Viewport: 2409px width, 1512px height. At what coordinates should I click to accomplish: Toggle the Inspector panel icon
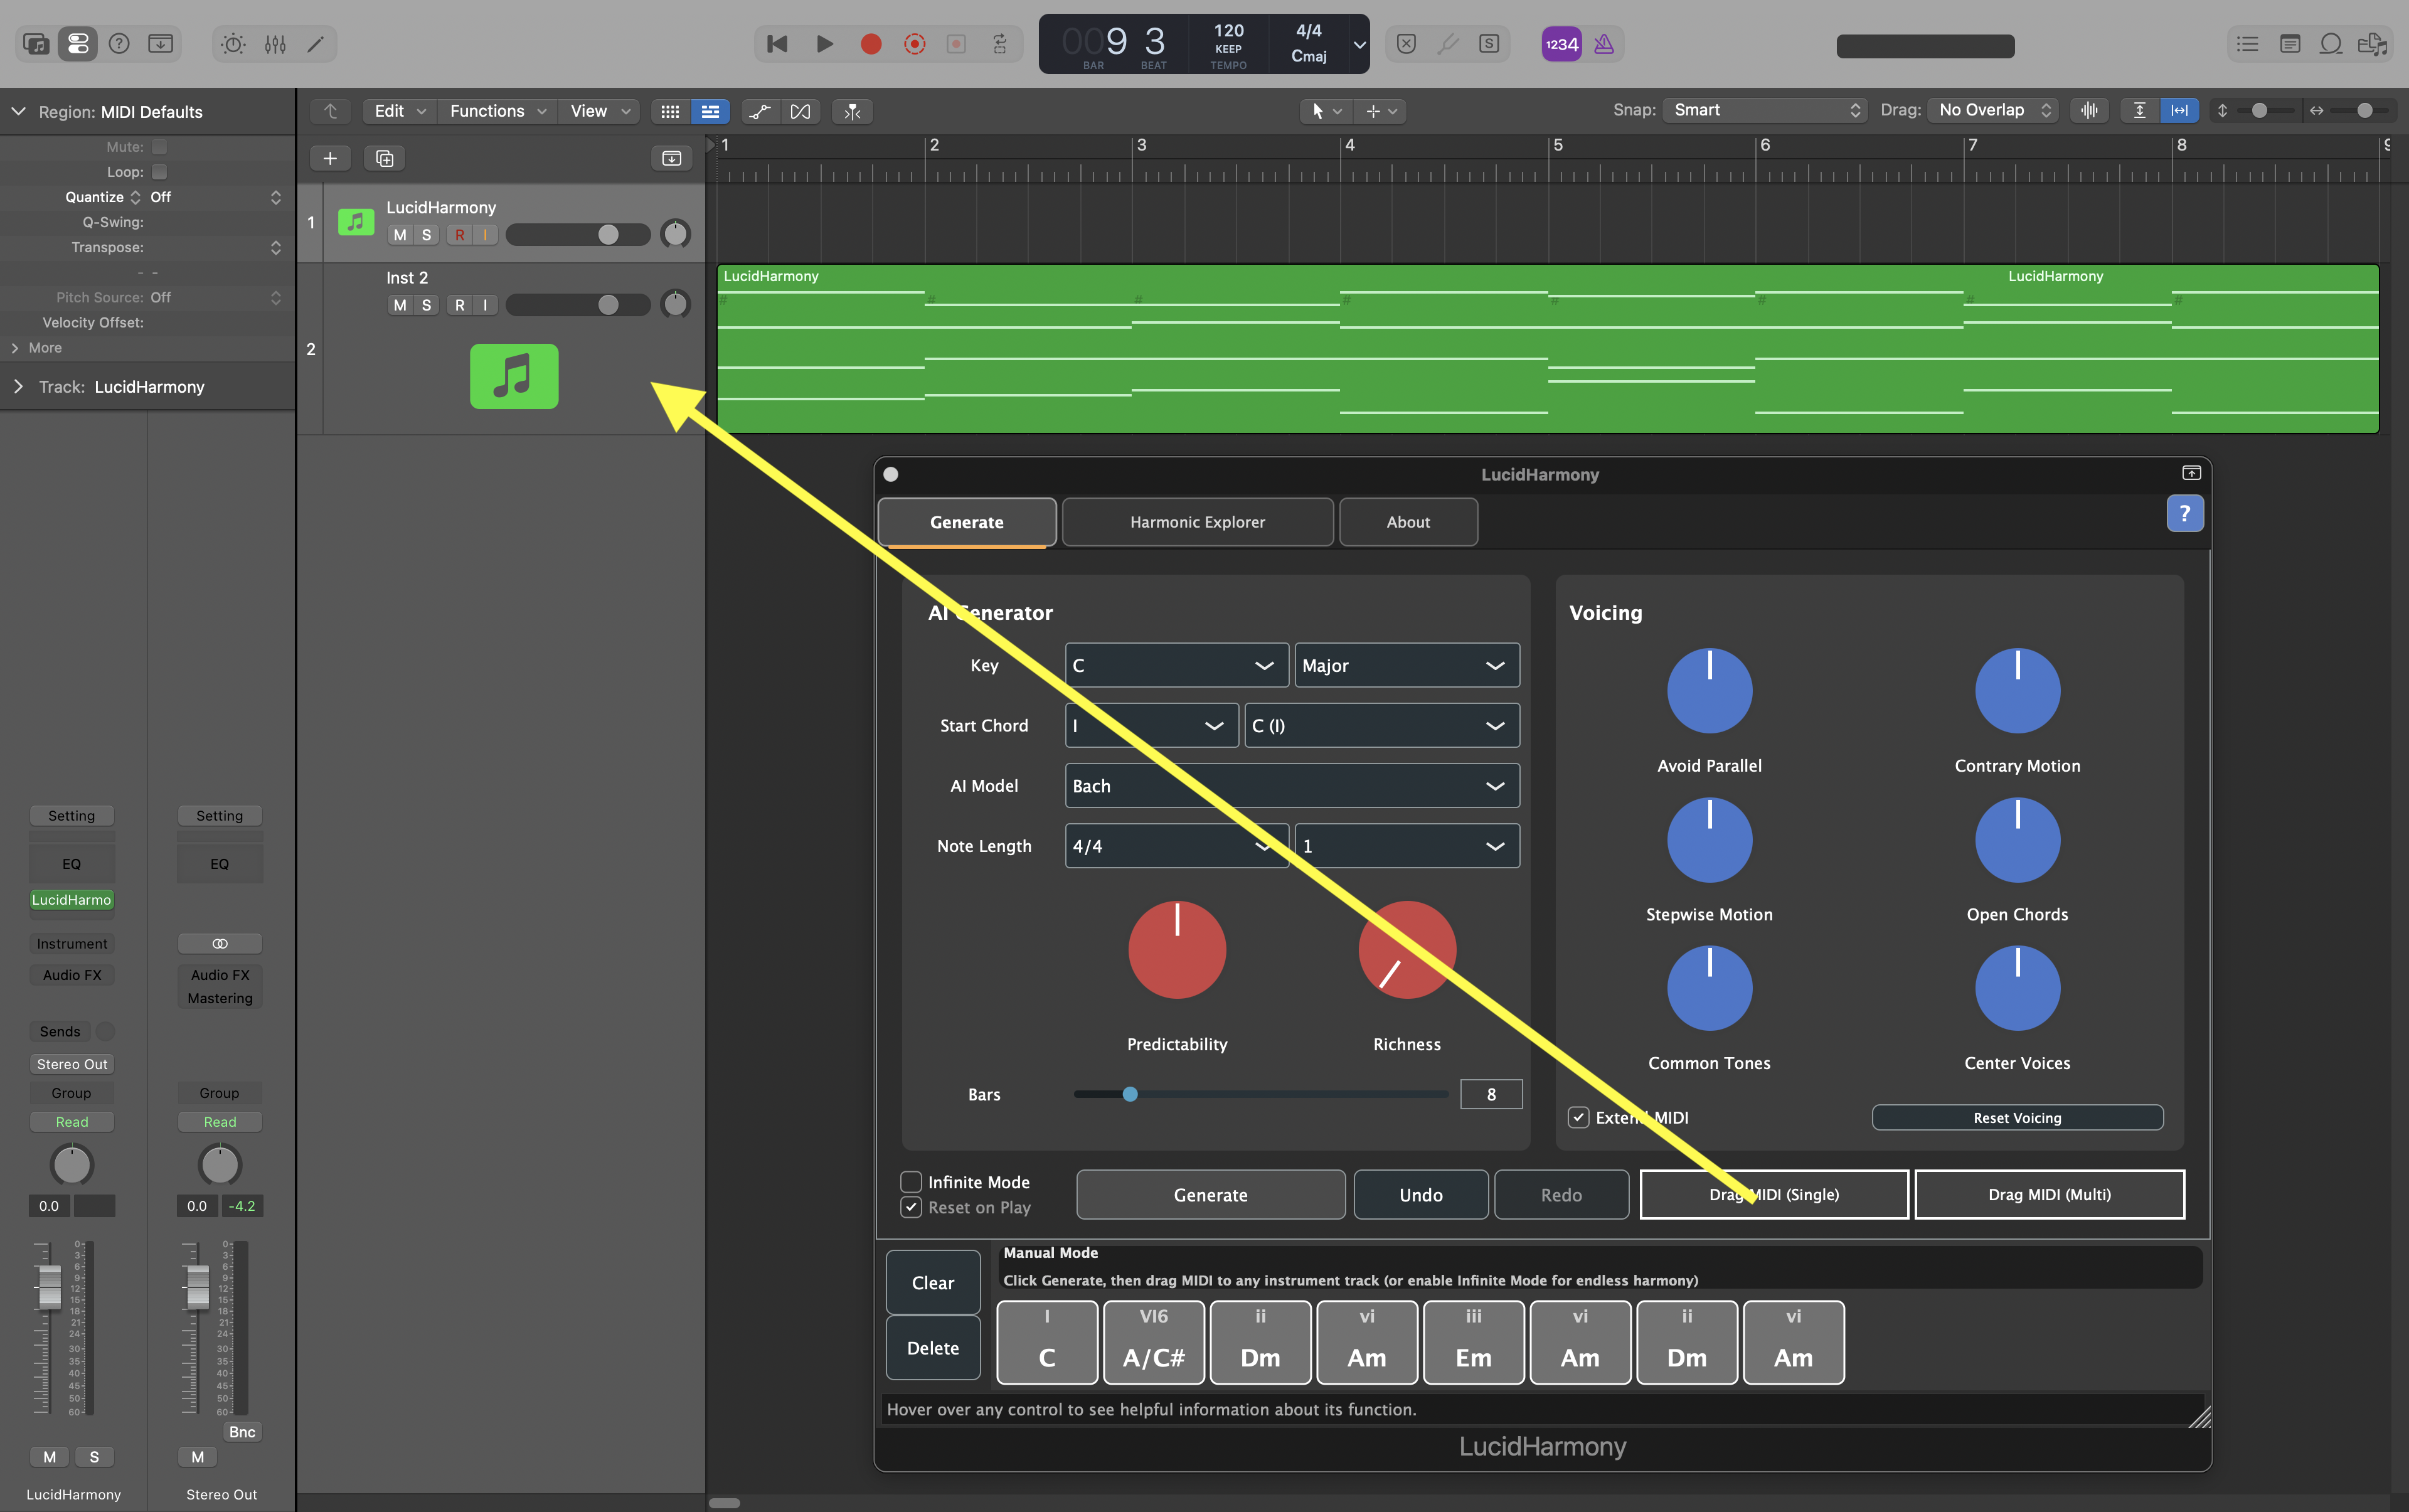pos(77,44)
